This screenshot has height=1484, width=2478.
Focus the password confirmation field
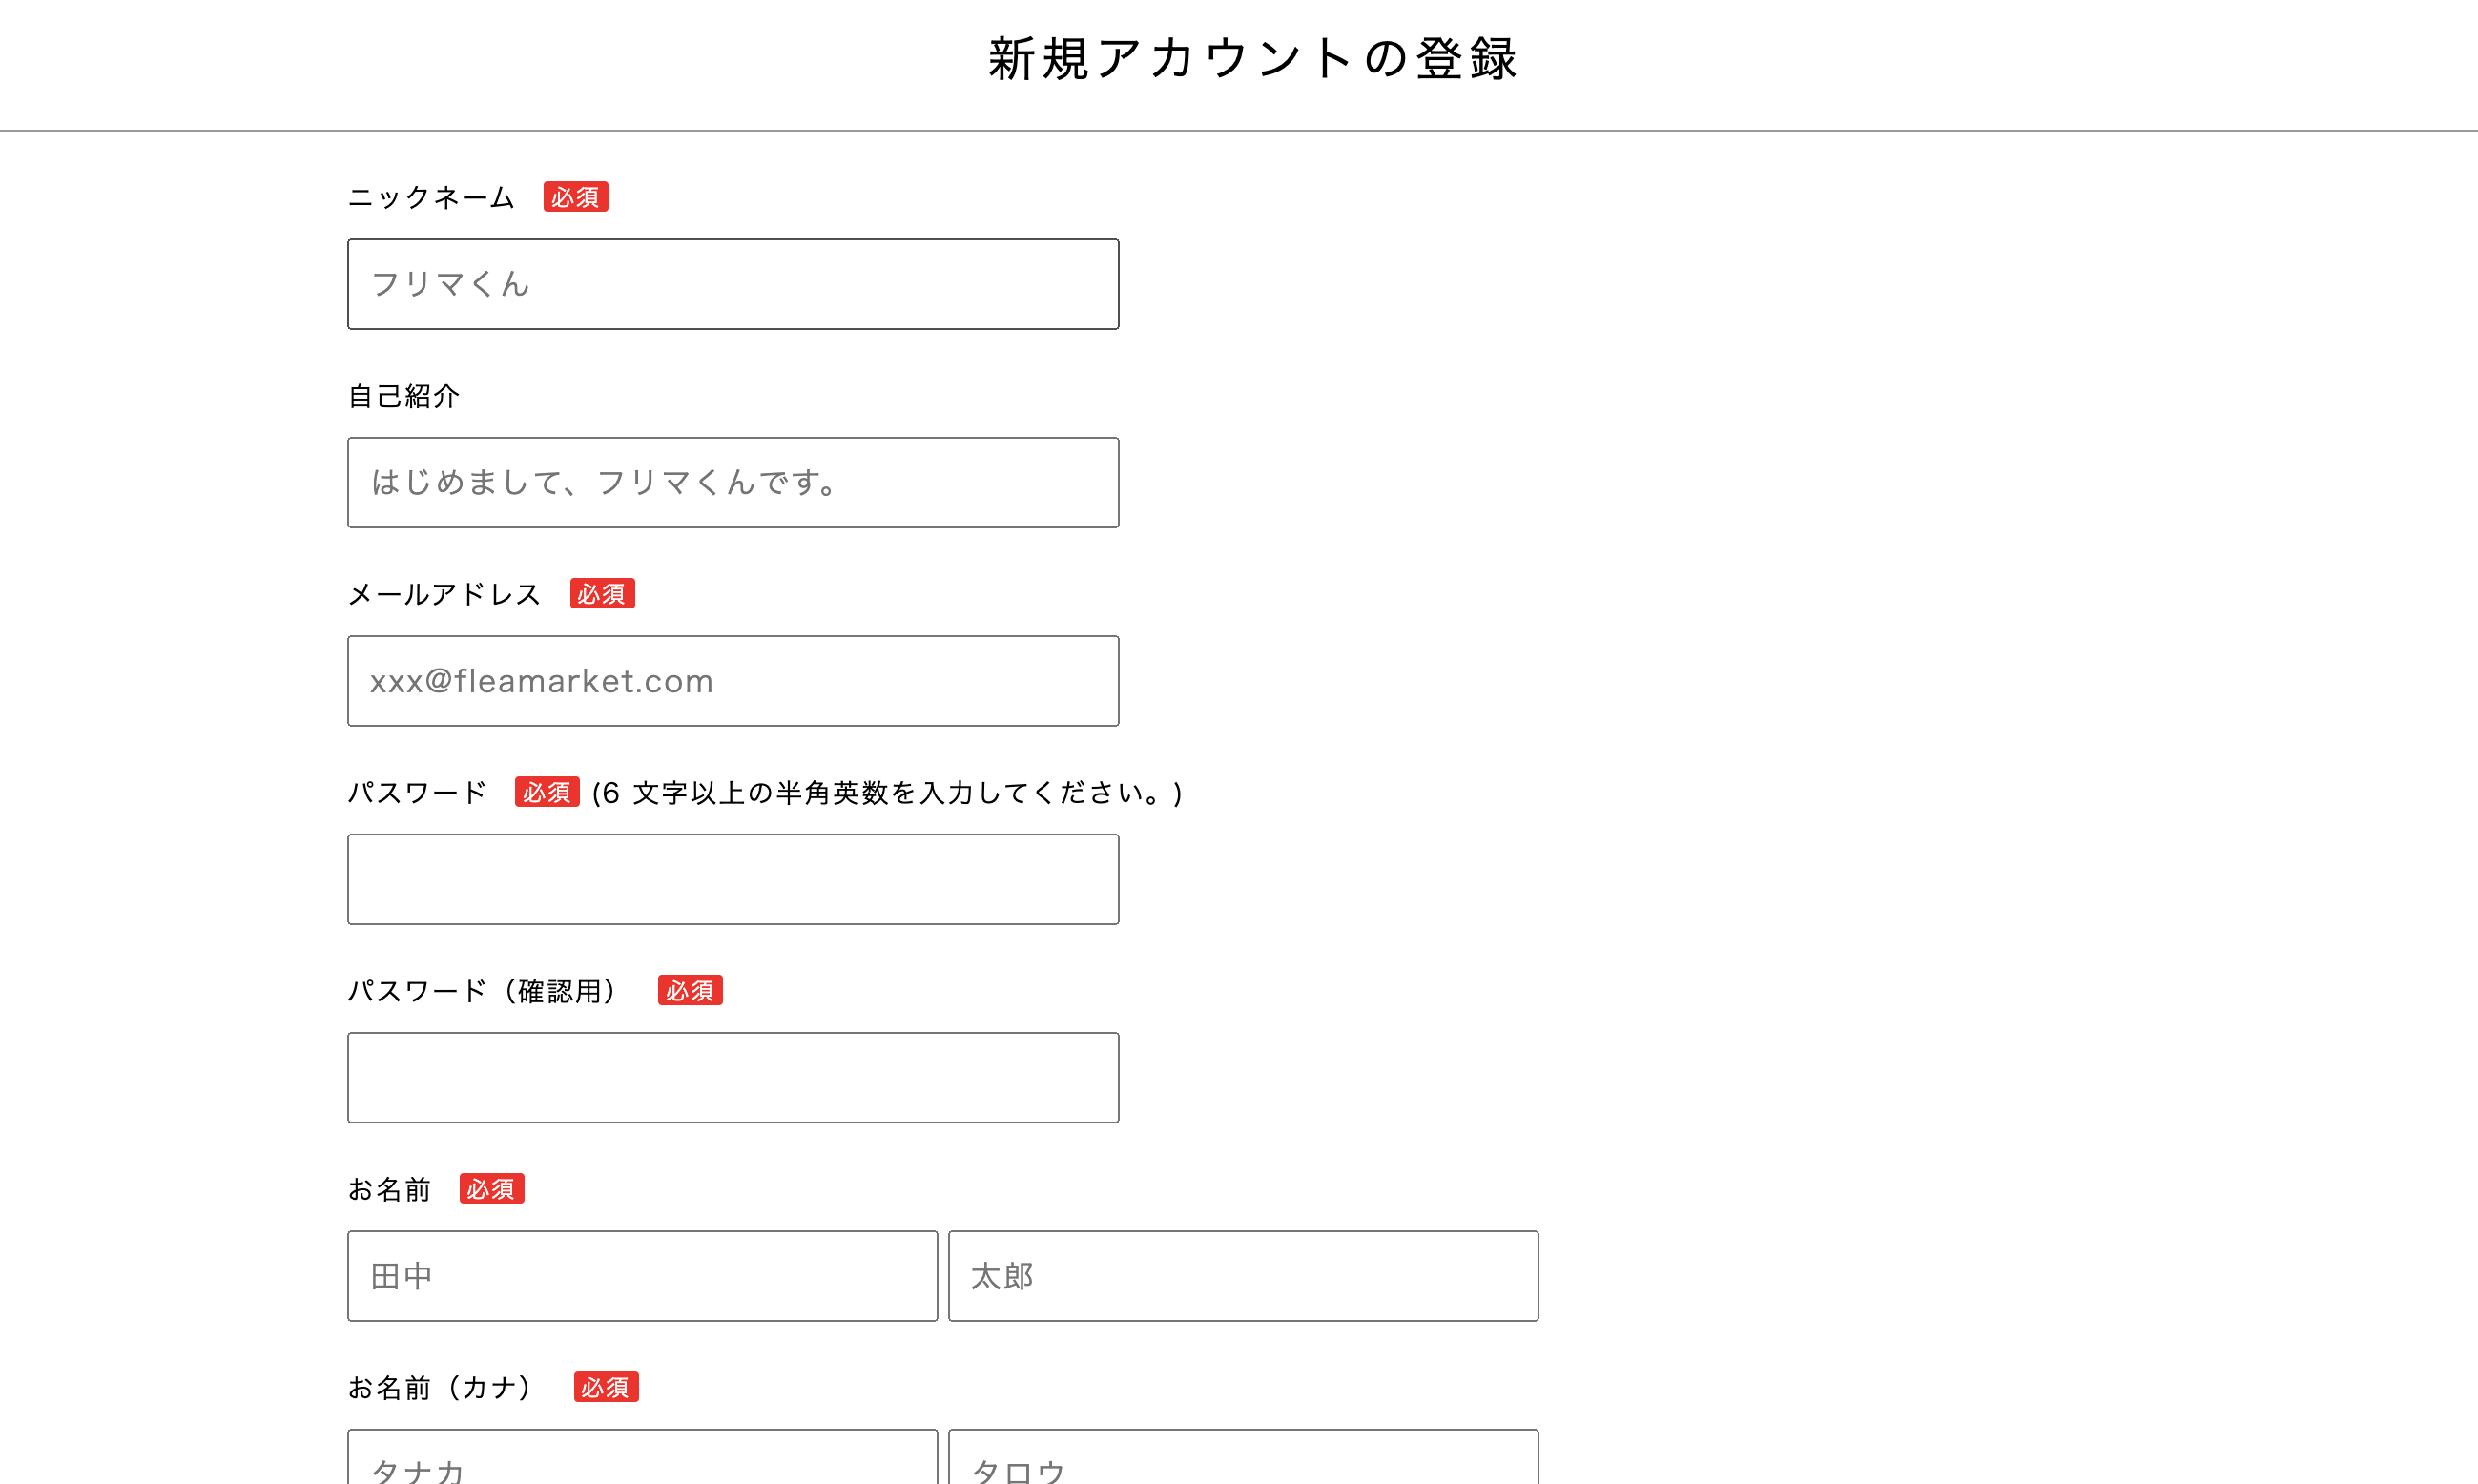pyautogui.click(x=732, y=1077)
